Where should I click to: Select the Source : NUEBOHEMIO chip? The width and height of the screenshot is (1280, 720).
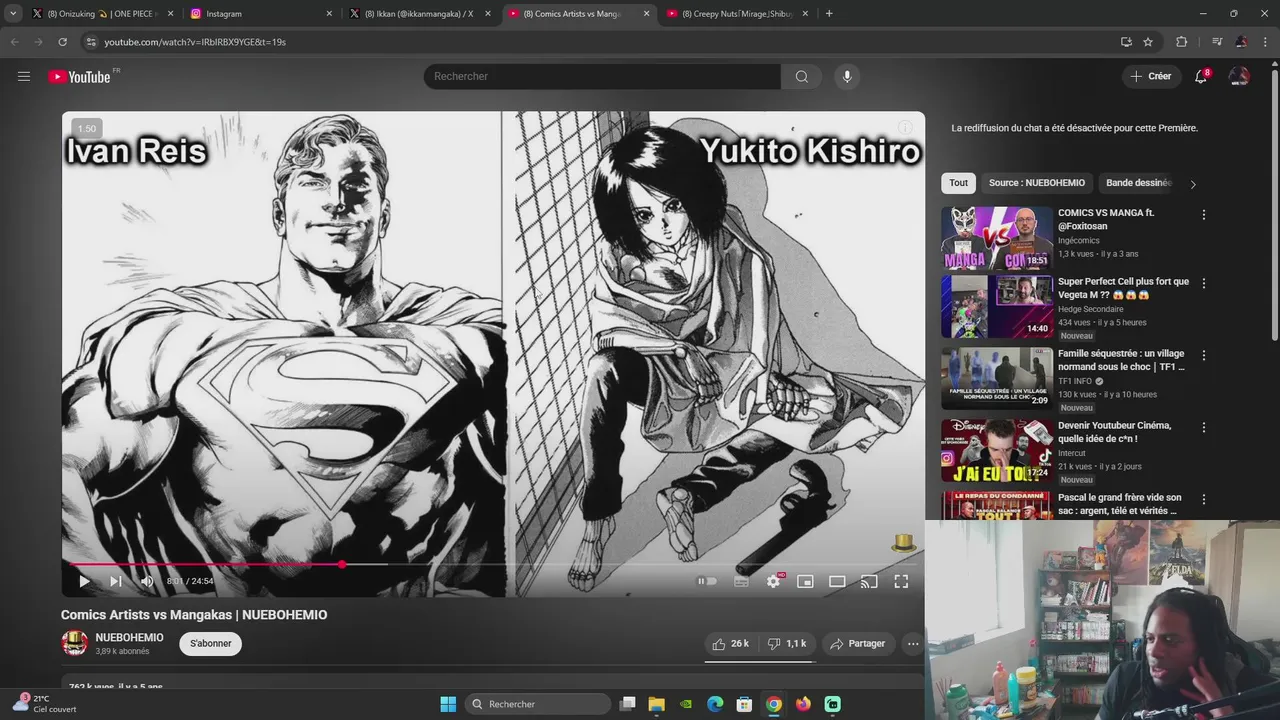1037,183
